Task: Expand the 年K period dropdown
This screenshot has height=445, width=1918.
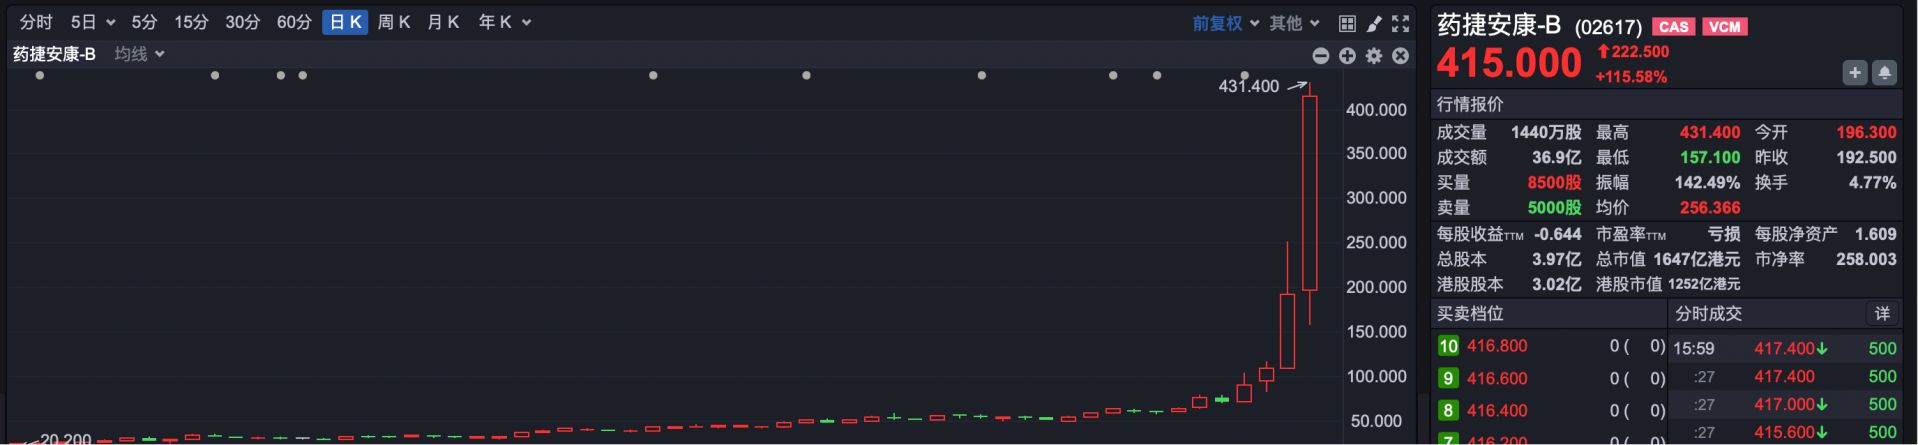Action: (x=504, y=22)
